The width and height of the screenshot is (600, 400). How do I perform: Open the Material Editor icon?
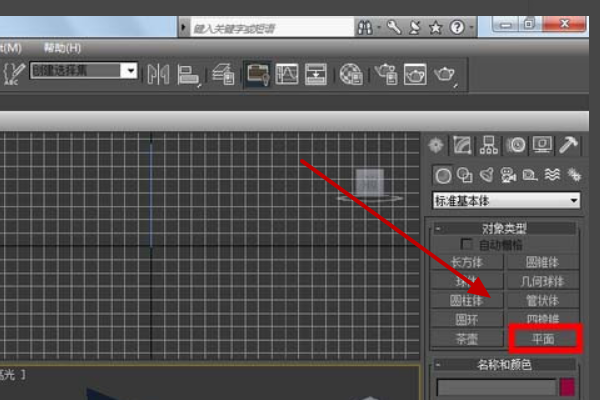pyautogui.click(x=351, y=74)
